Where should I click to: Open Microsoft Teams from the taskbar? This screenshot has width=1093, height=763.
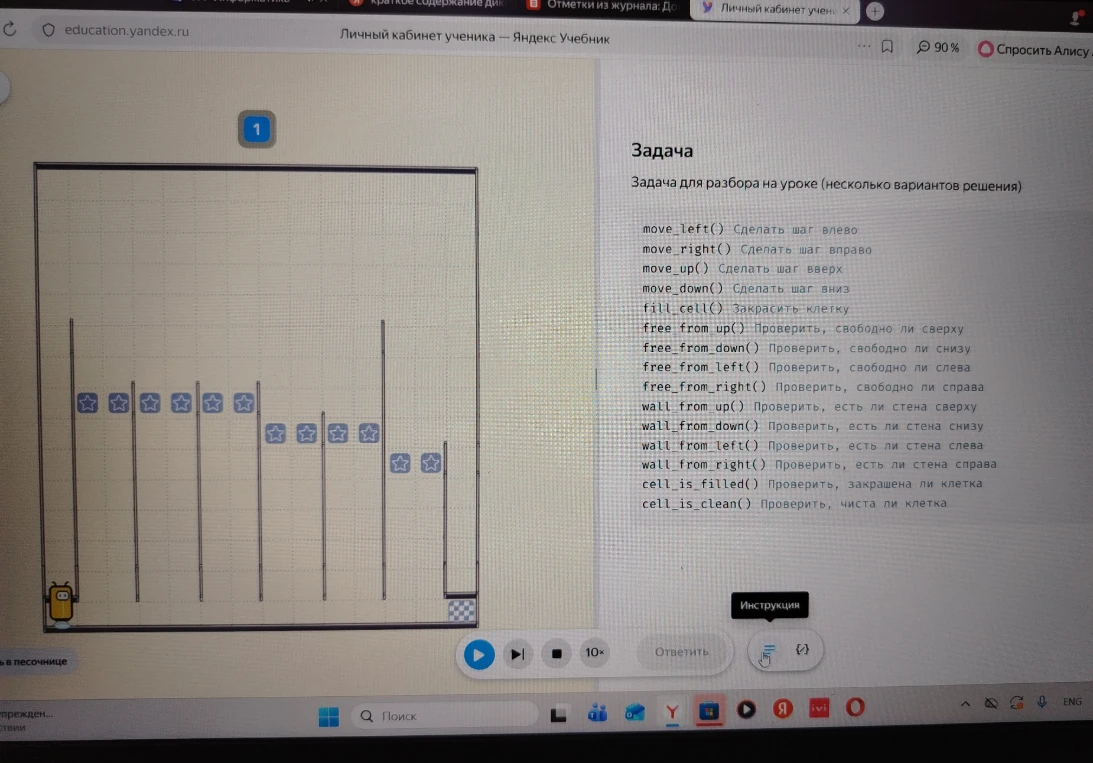click(x=597, y=713)
